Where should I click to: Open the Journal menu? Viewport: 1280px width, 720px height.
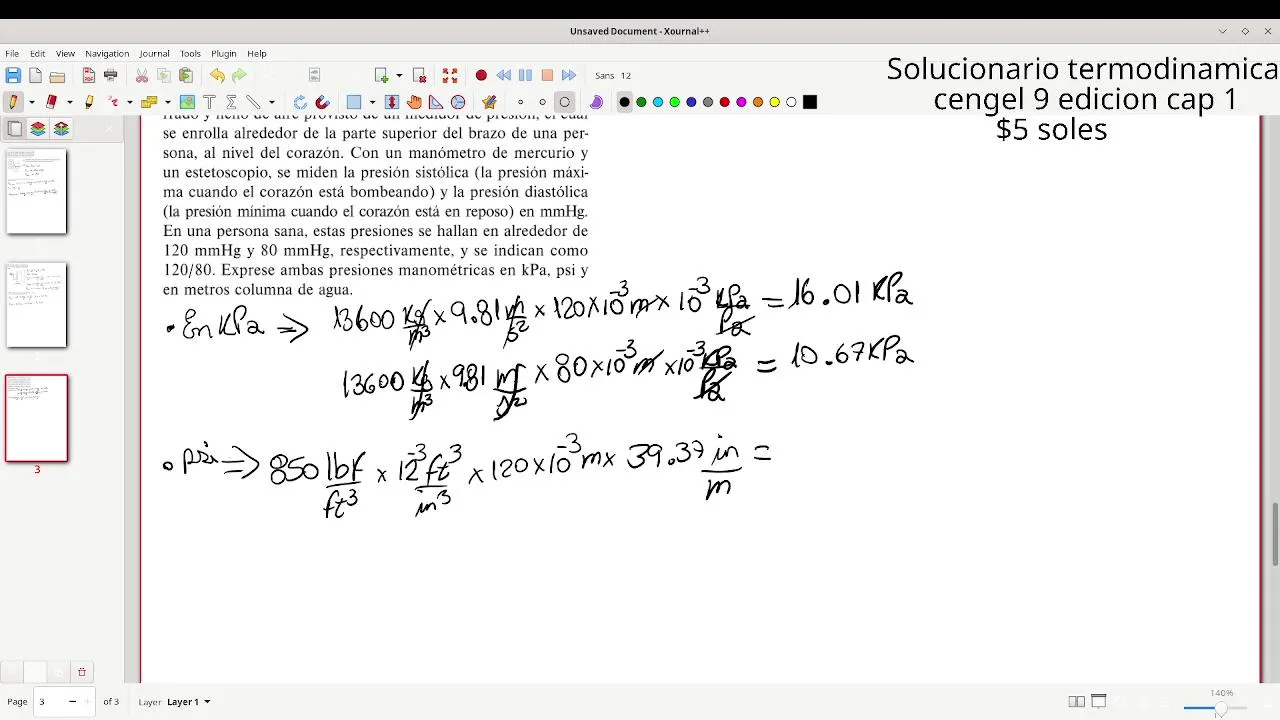pyautogui.click(x=154, y=53)
